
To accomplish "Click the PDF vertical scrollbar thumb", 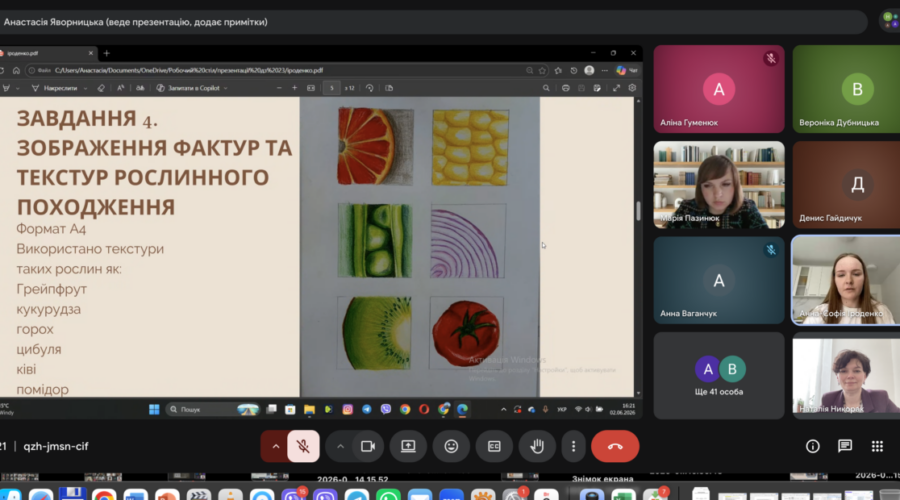I will pyautogui.click(x=638, y=211).
